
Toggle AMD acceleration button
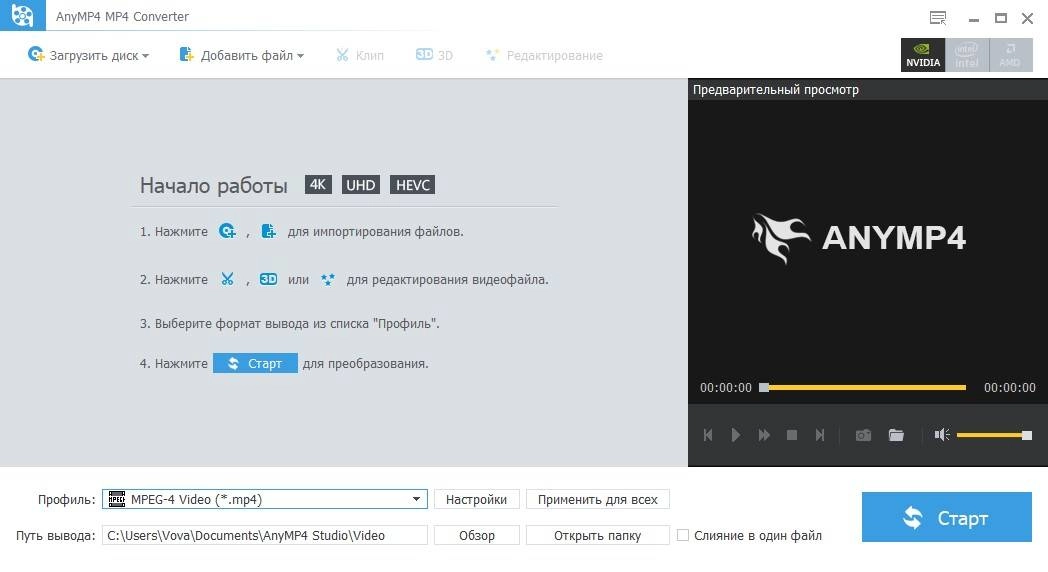[1010, 55]
